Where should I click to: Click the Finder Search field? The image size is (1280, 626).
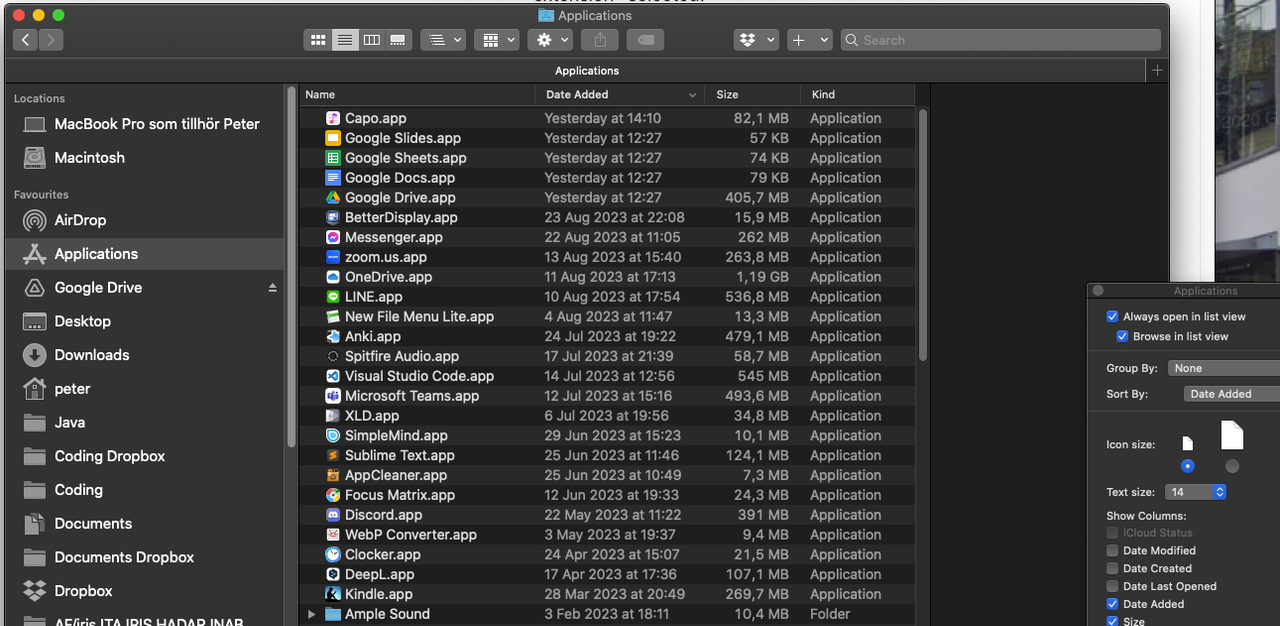pos(1000,40)
